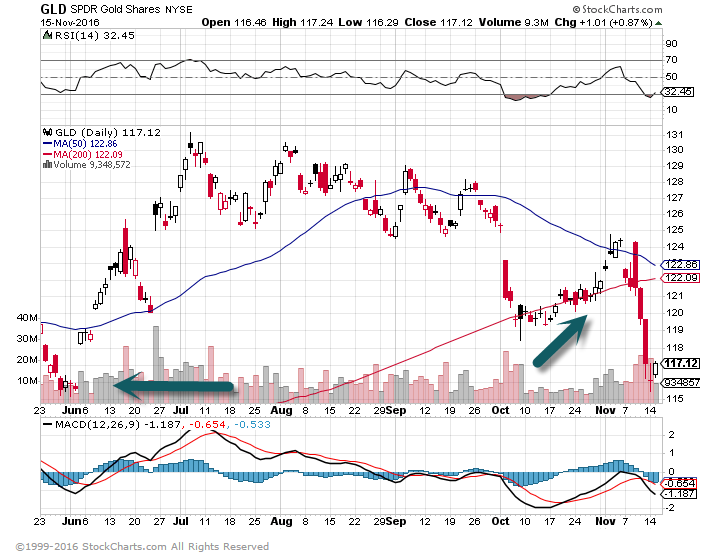Click the 119 price axis label
The width and height of the screenshot is (709, 555).
point(675,330)
